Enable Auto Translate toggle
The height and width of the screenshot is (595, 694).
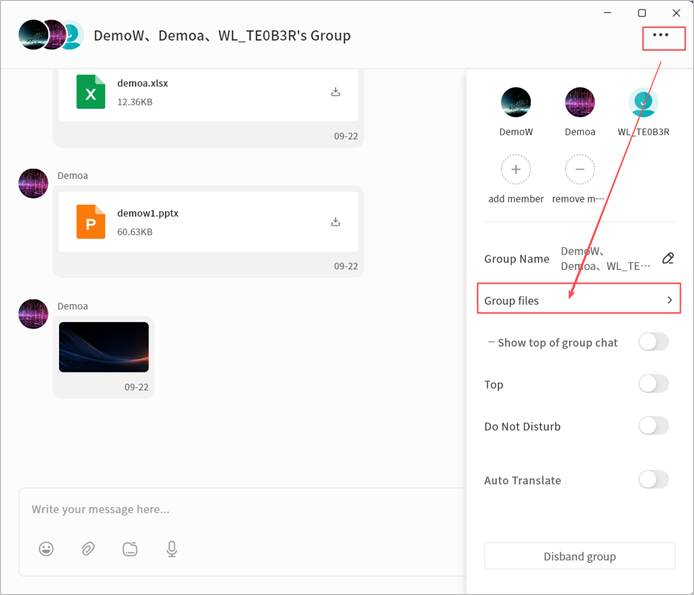[x=653, y=480]
